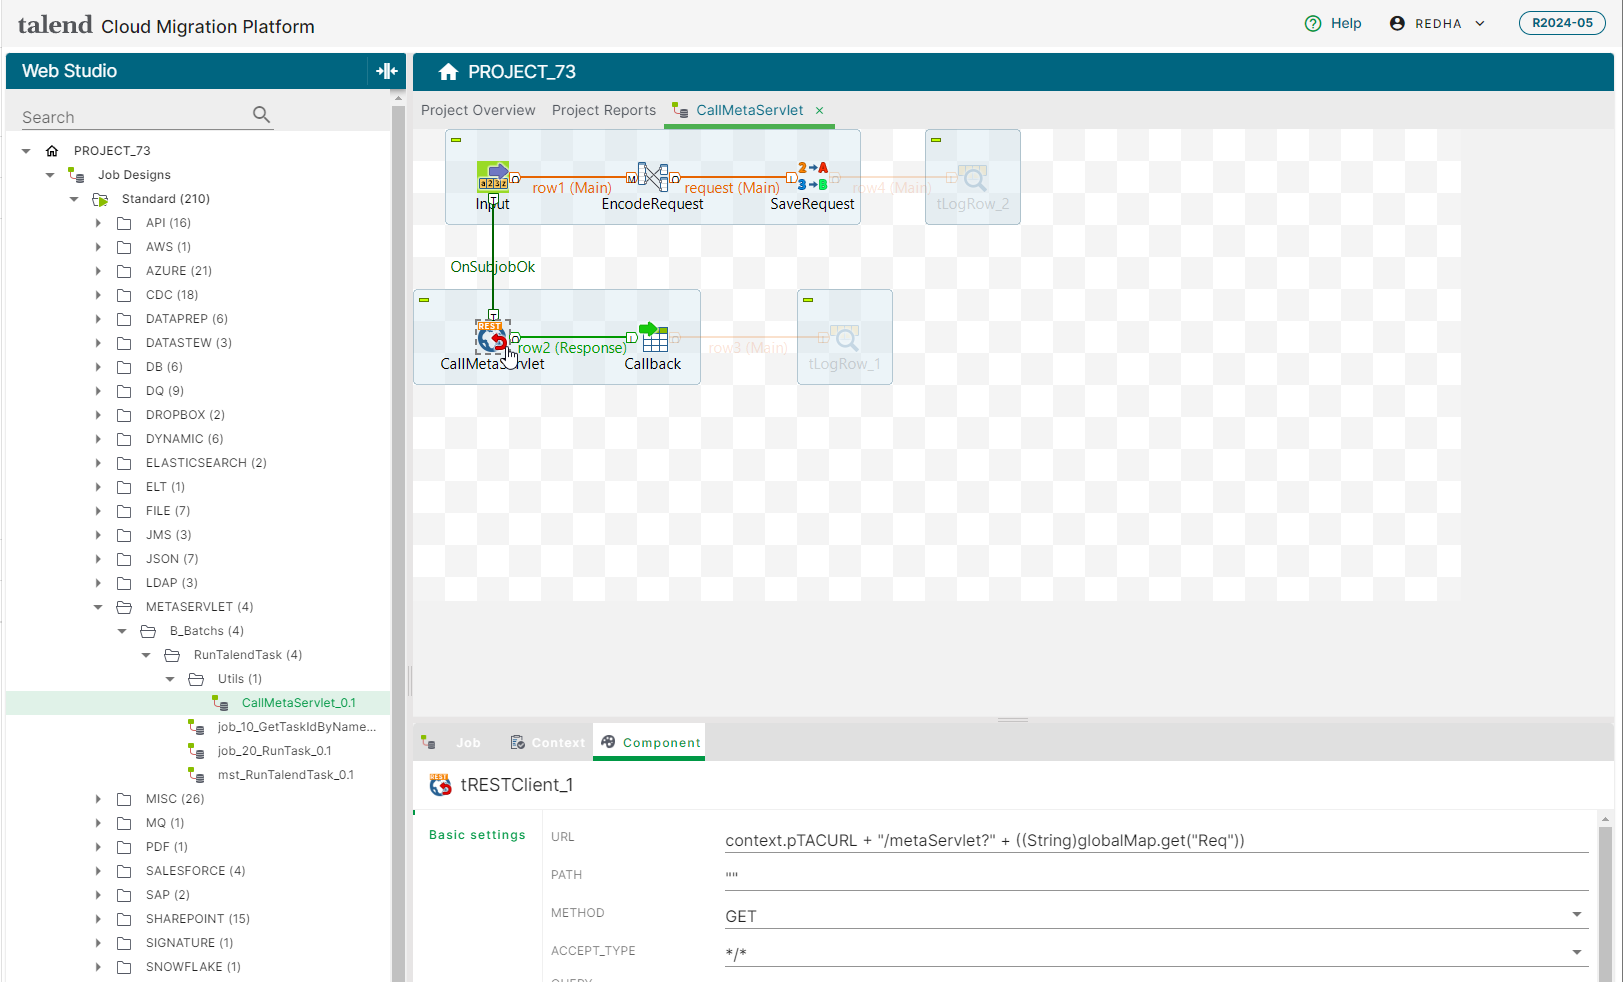Expand the CDC (18) folder
Screen dimensions: 1623x982
[98, 295]
